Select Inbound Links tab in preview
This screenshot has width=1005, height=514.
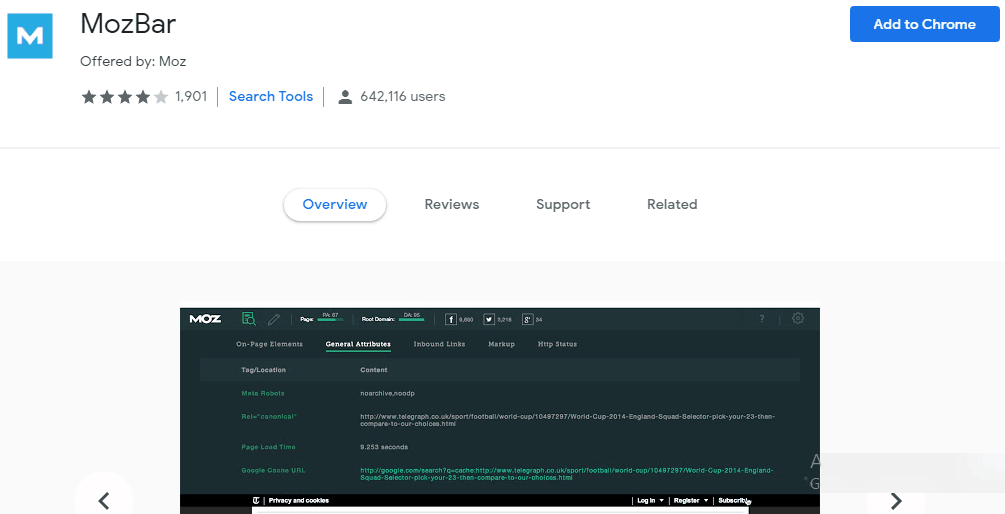439,344
